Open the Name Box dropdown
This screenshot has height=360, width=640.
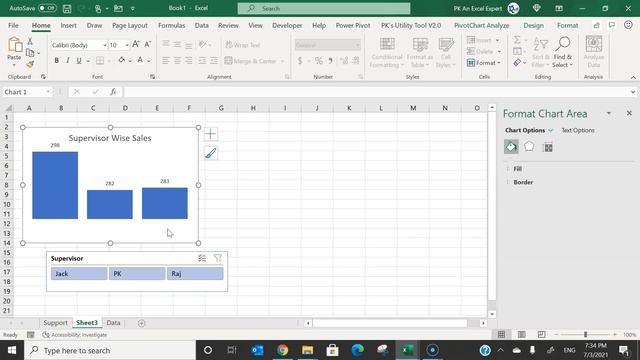point(48,92)
